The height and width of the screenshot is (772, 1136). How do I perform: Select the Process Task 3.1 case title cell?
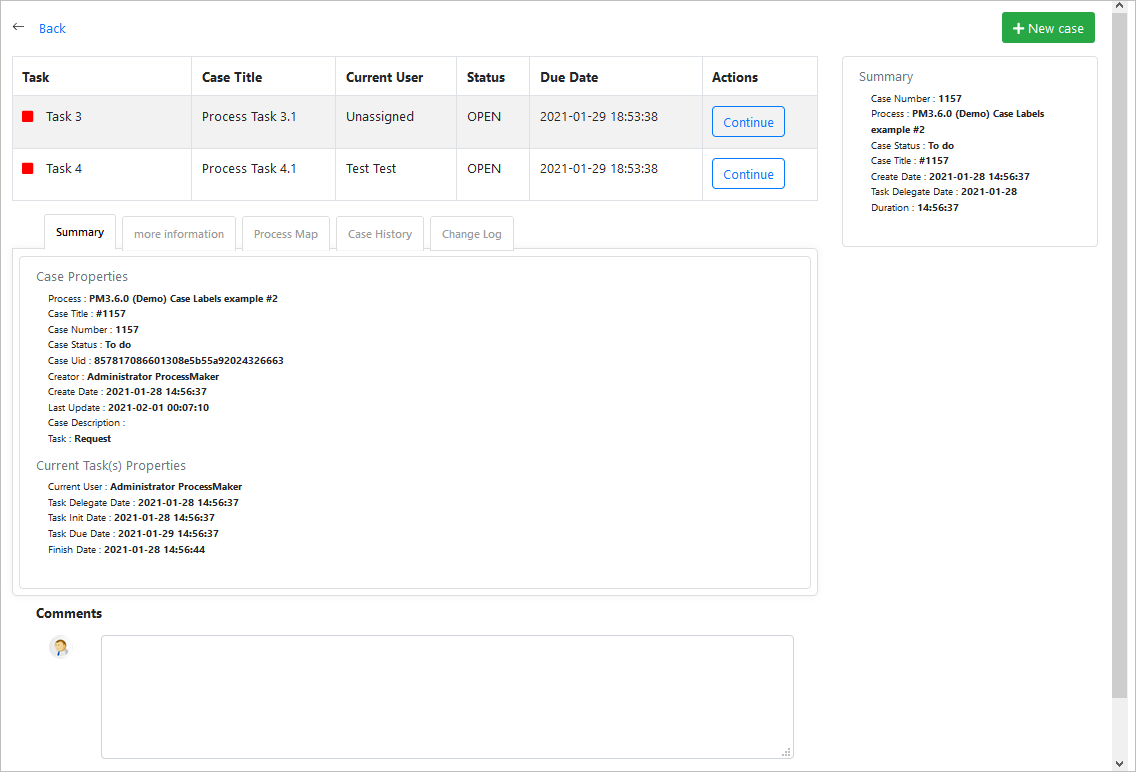pos(249,117)
